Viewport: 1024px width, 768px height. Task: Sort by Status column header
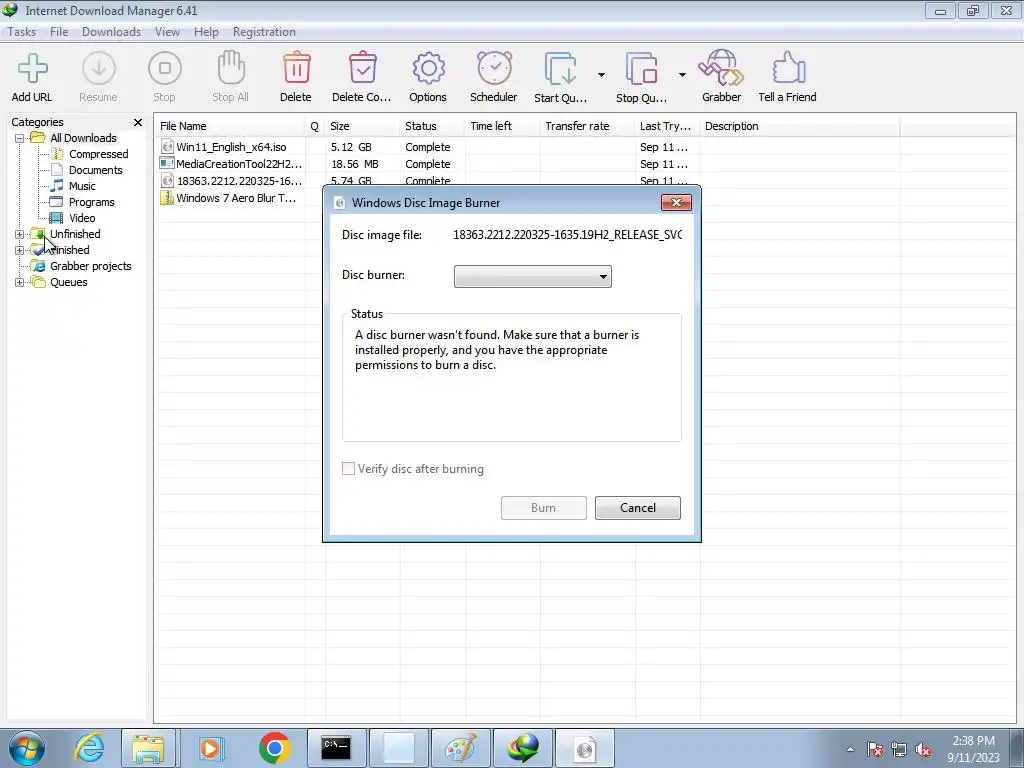pos(432,126)
